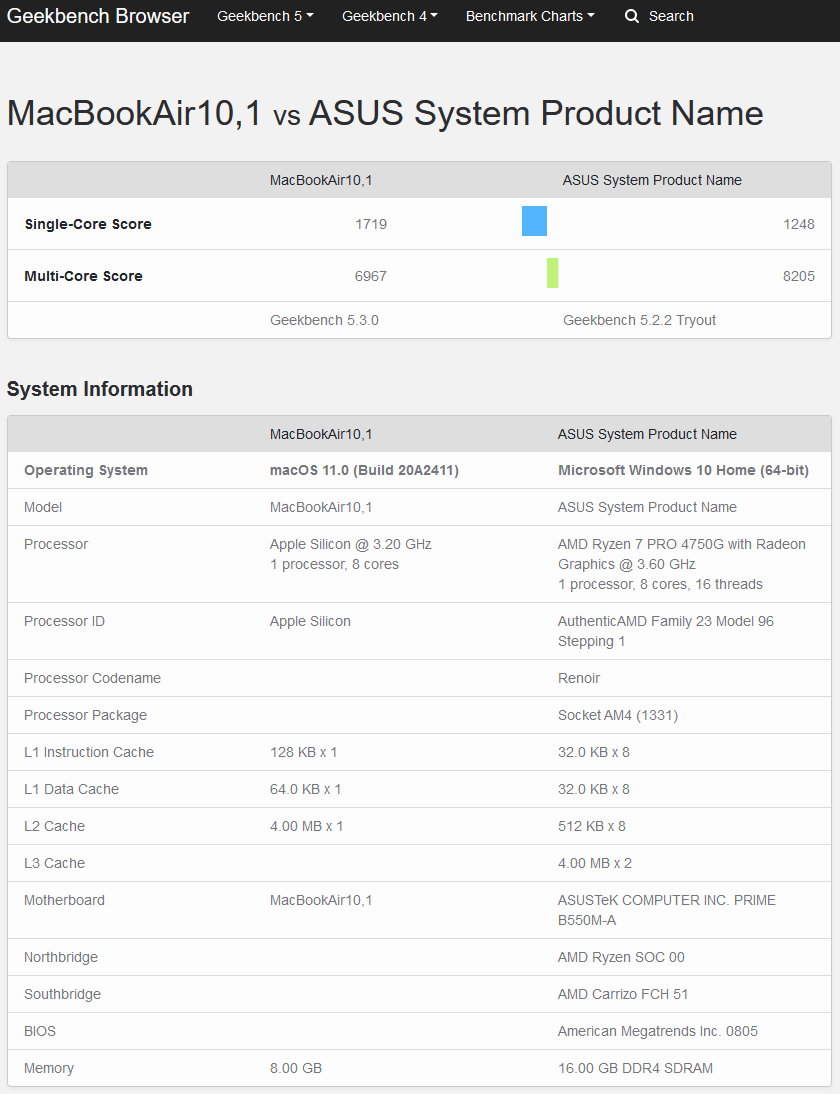Viewport: 840px width, 1094px height.
Task: Click the Multi-Core Score row label
Action: (x=83, y=276)
